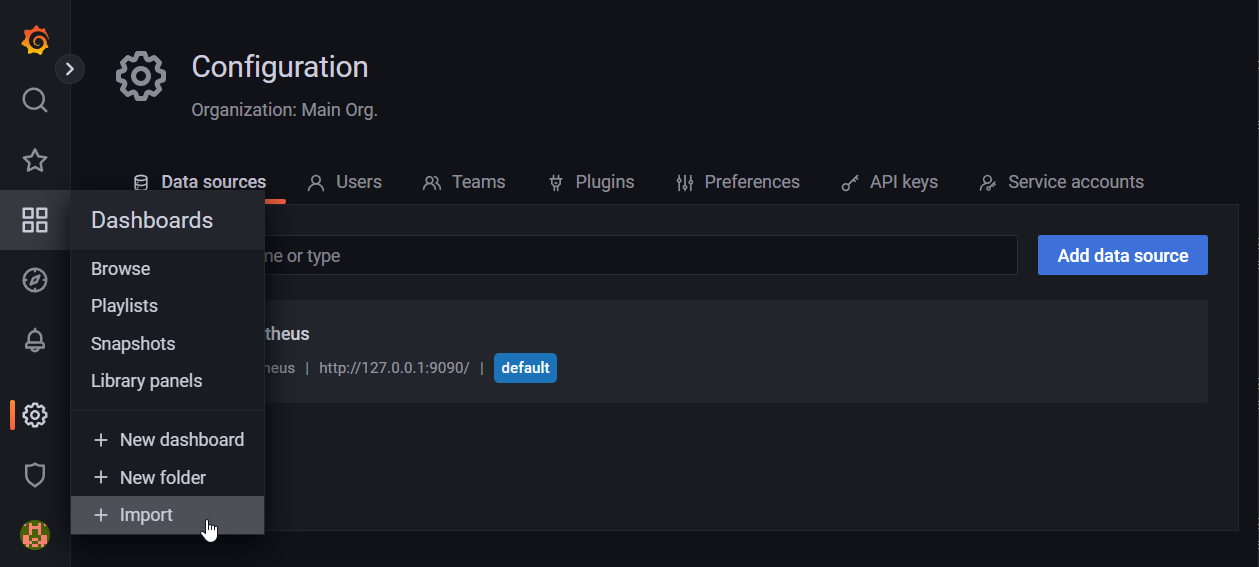Click the user profile avatar
The height and width of the screenshot is (567, 1259).
[35, 535]
